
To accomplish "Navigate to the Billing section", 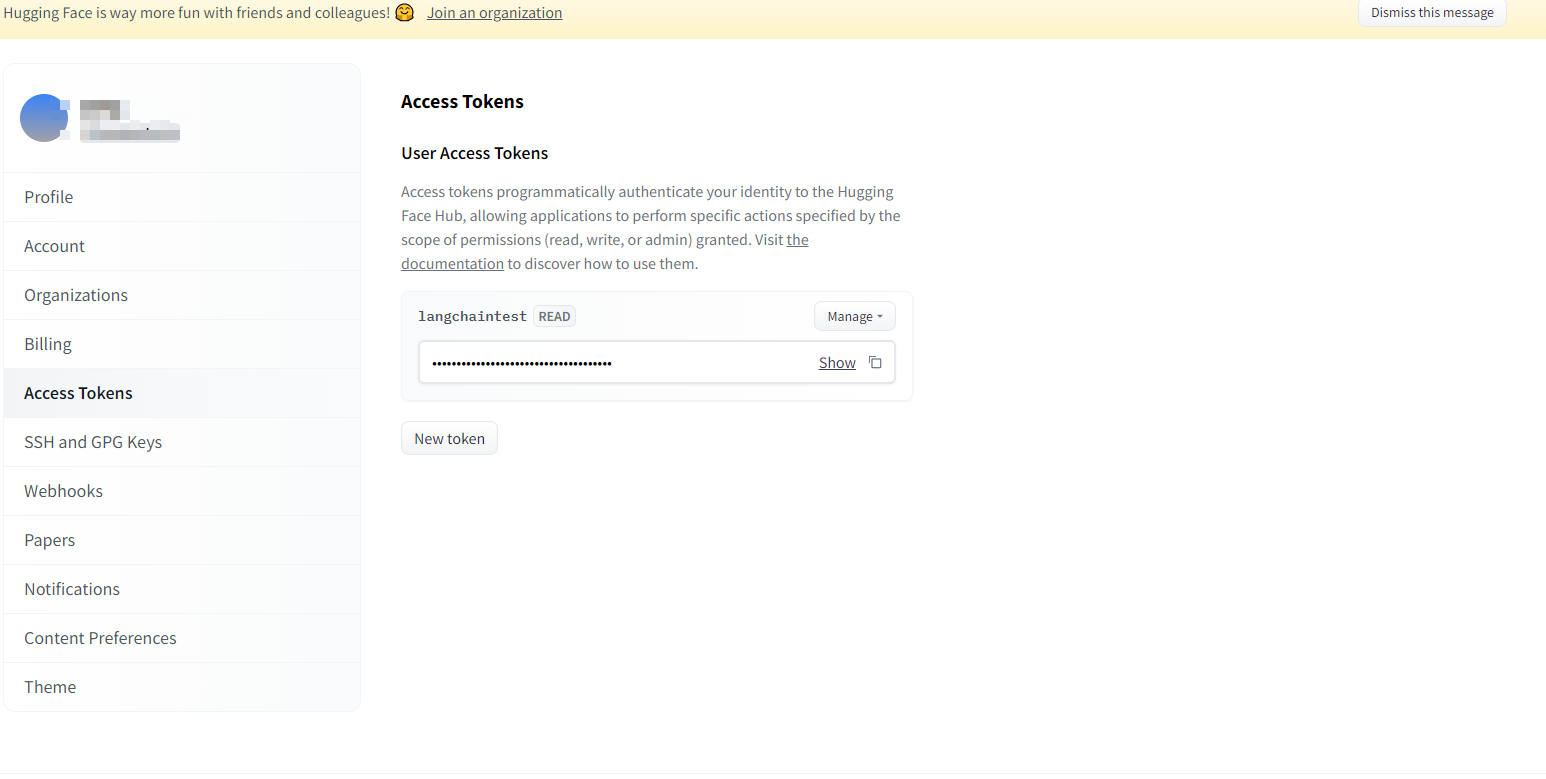I will point(182,344).
